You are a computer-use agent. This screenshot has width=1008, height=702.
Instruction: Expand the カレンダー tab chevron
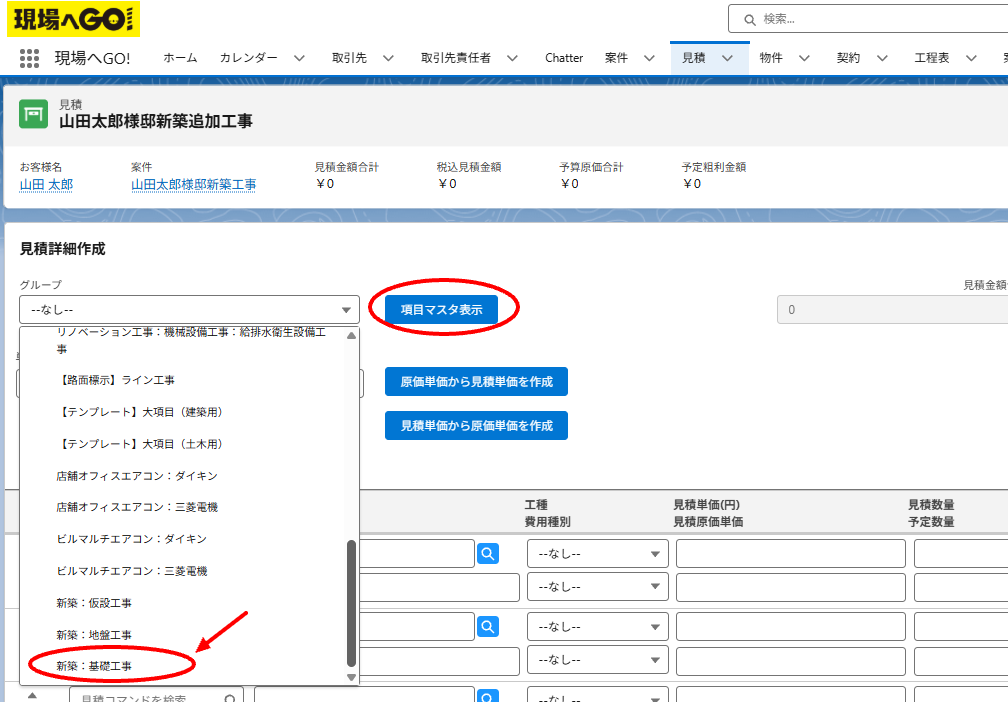tap(299, 58)
